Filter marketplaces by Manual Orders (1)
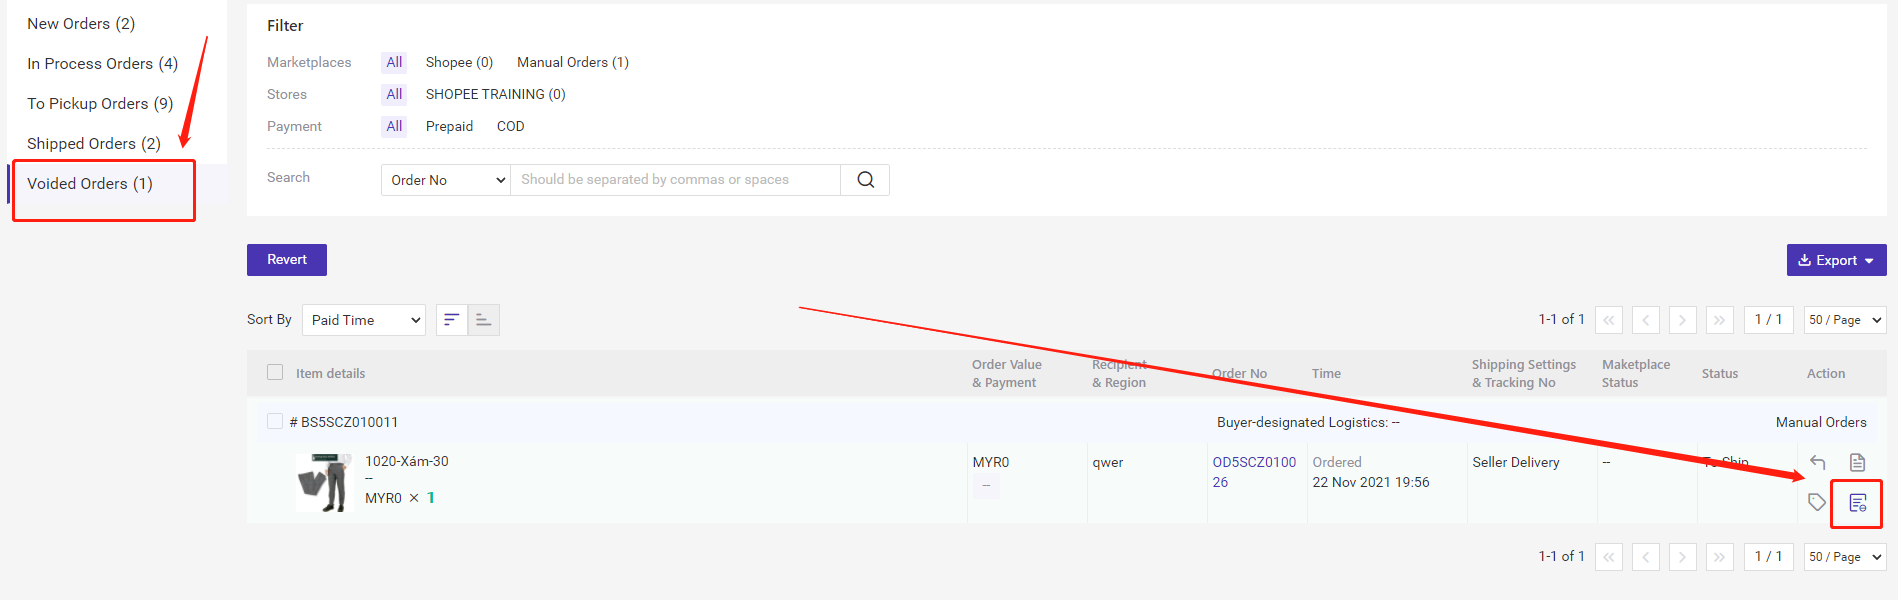 [573, 62]
